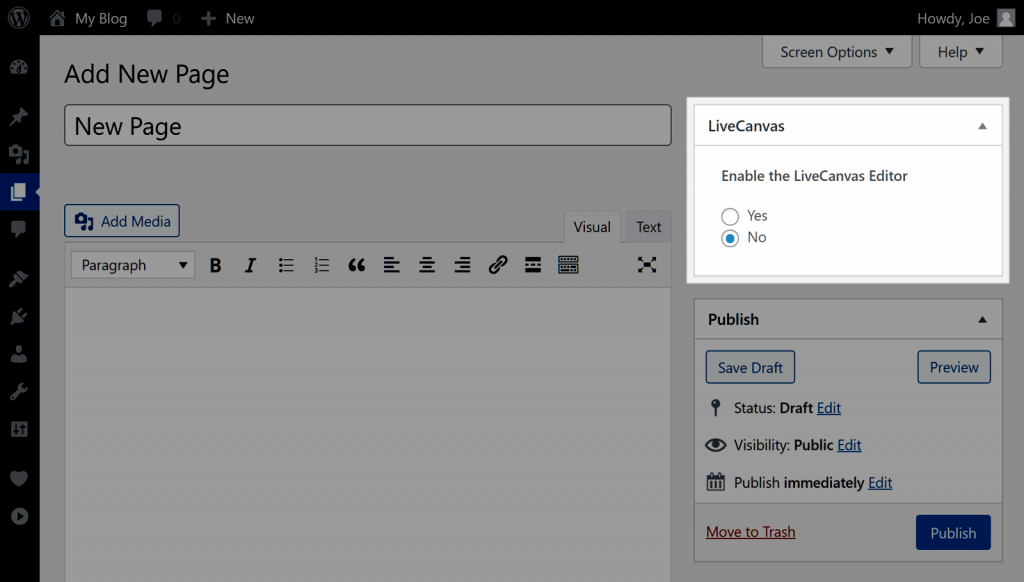1024x582 pixels.
Task: Select the Posts pin icon in sidebar
Action: (x=18, y=117)
